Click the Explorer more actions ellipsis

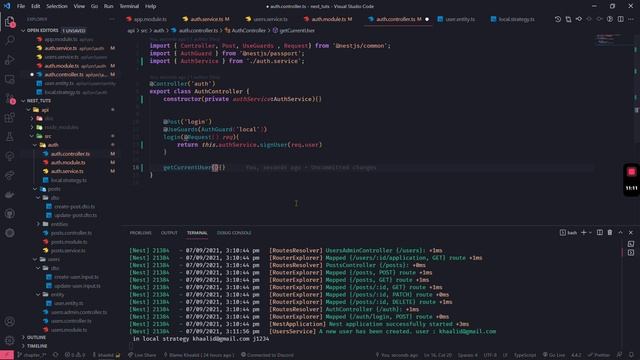click(x=112, y=19)
